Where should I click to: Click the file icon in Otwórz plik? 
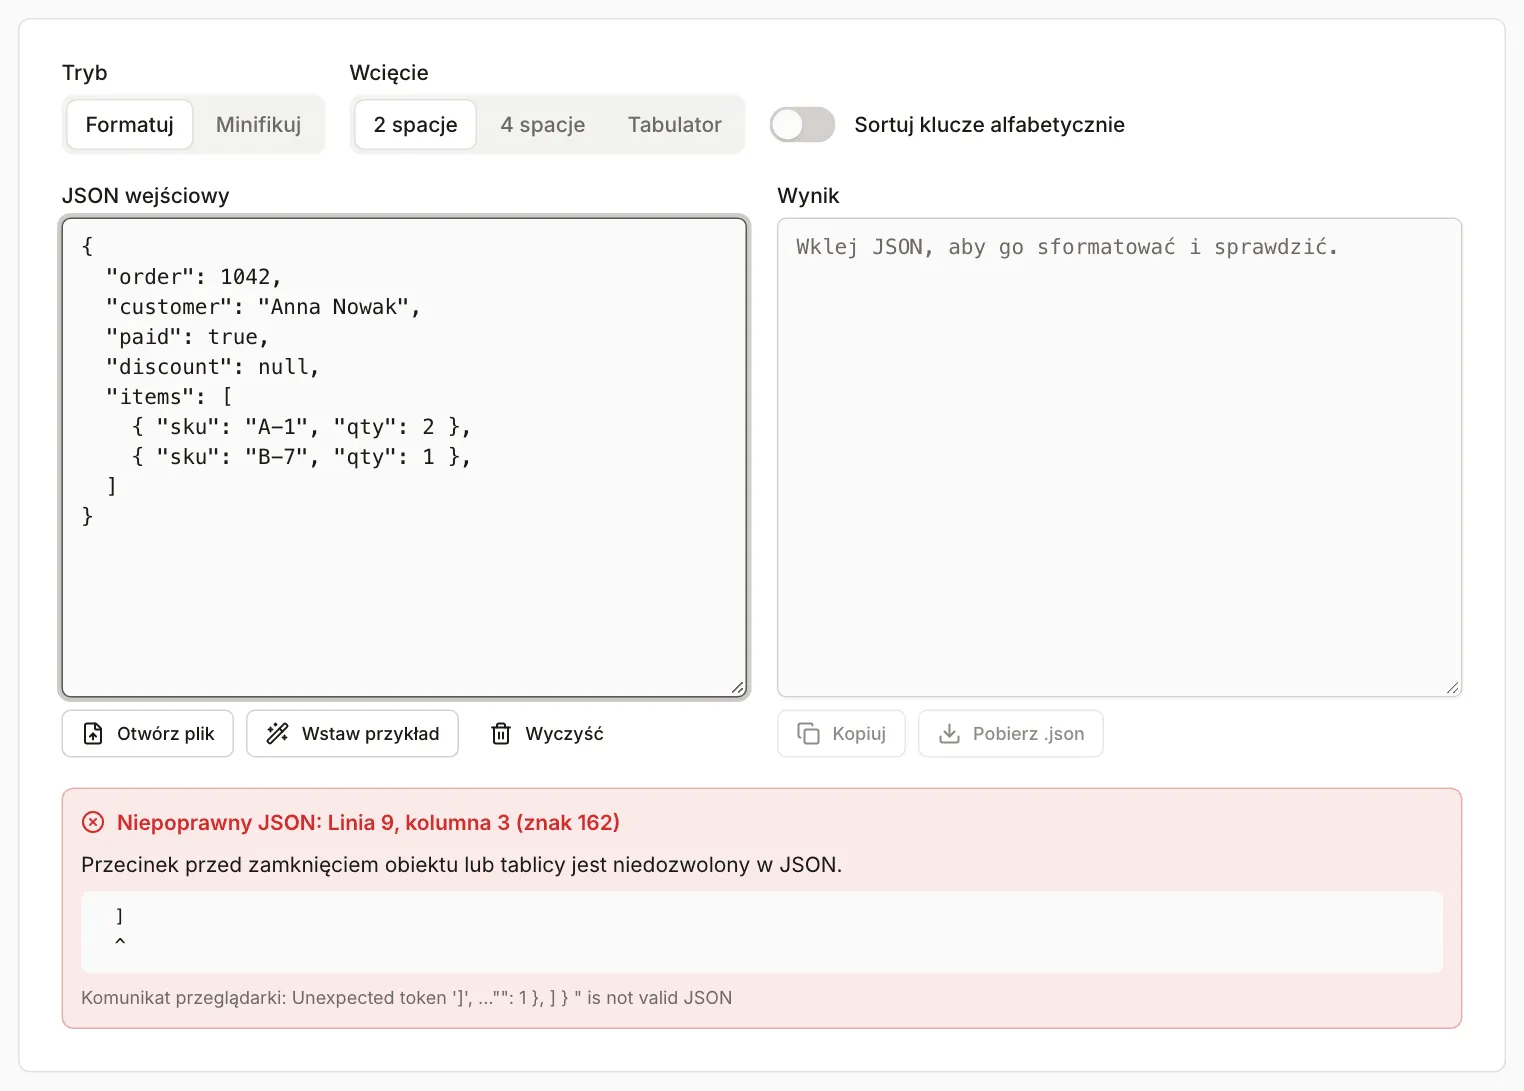coord(93,734)
